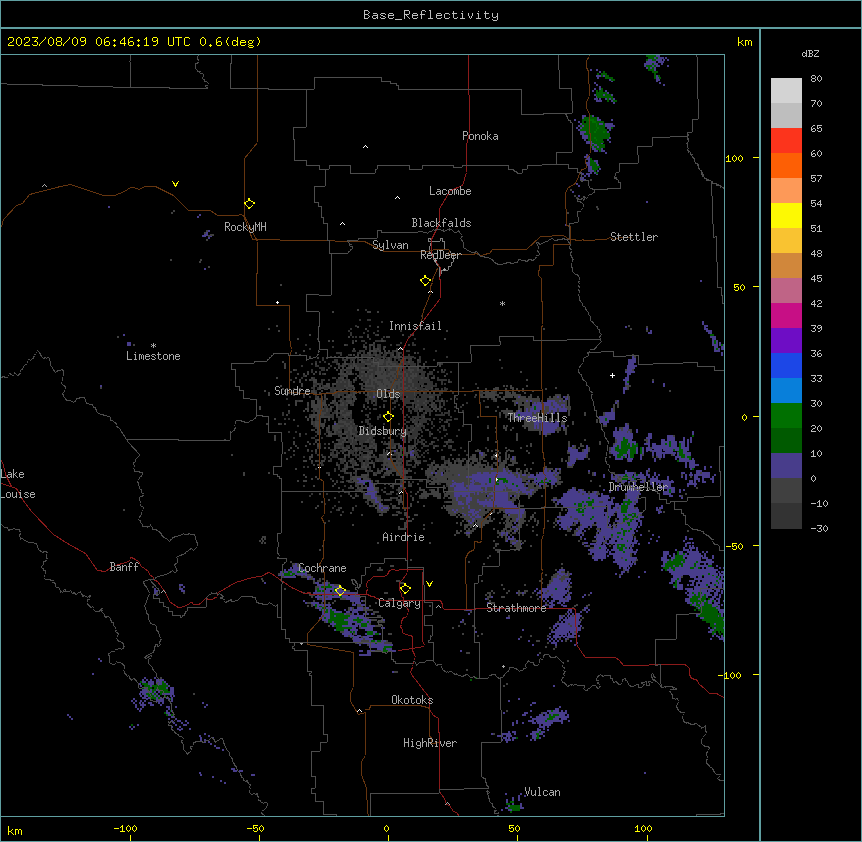Image resolution: width=862 pixels, height=842 pixels.
Task: Click the yellow 54 dBZ legend swatch
Action: pyautogui.click(x=786, y=215)
